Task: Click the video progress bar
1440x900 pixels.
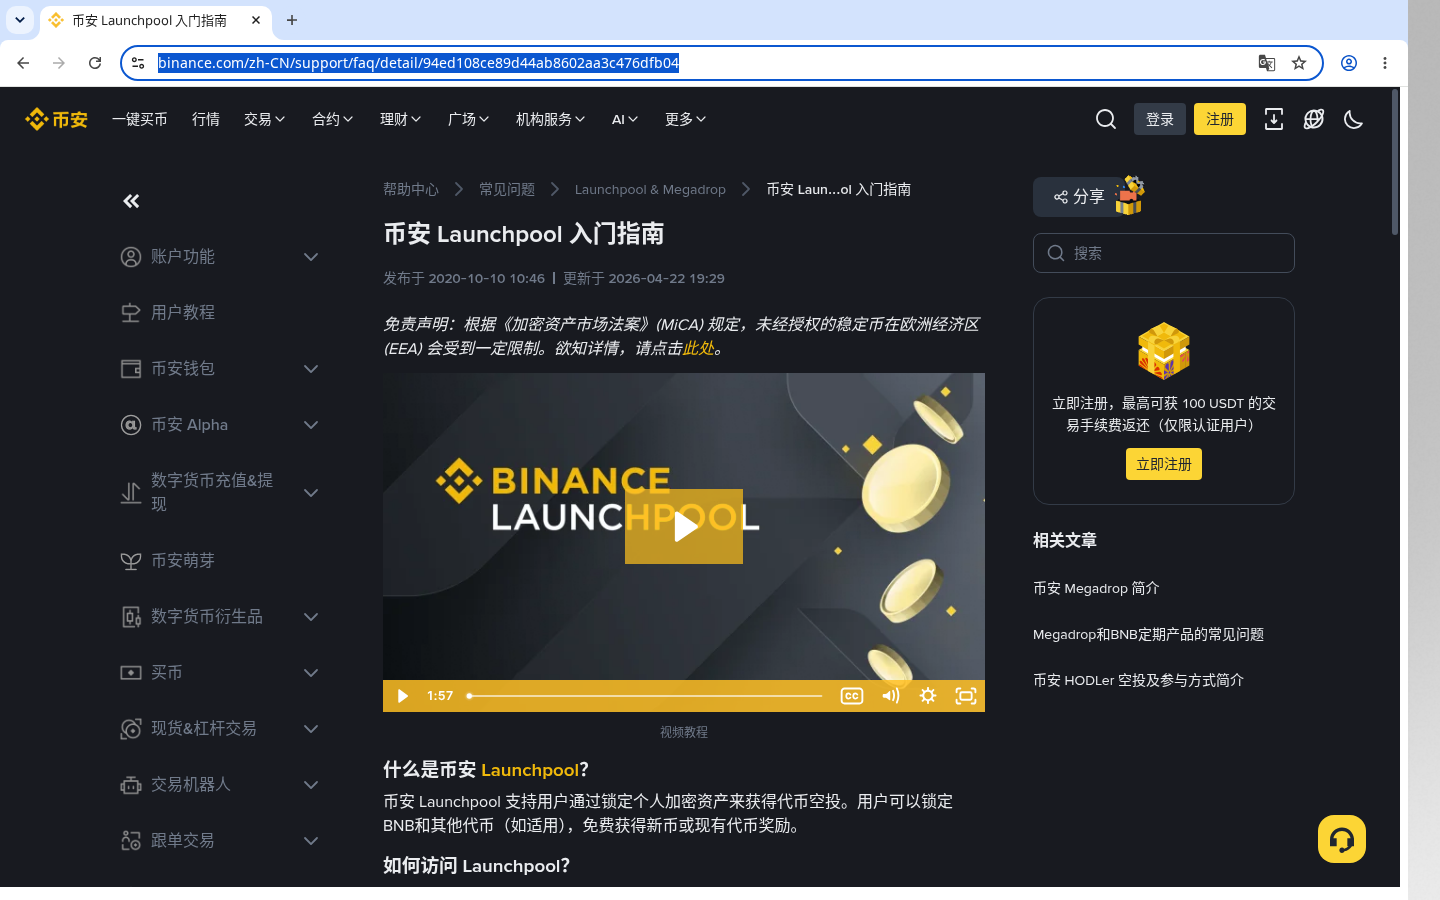Action: tap(645, 696)
